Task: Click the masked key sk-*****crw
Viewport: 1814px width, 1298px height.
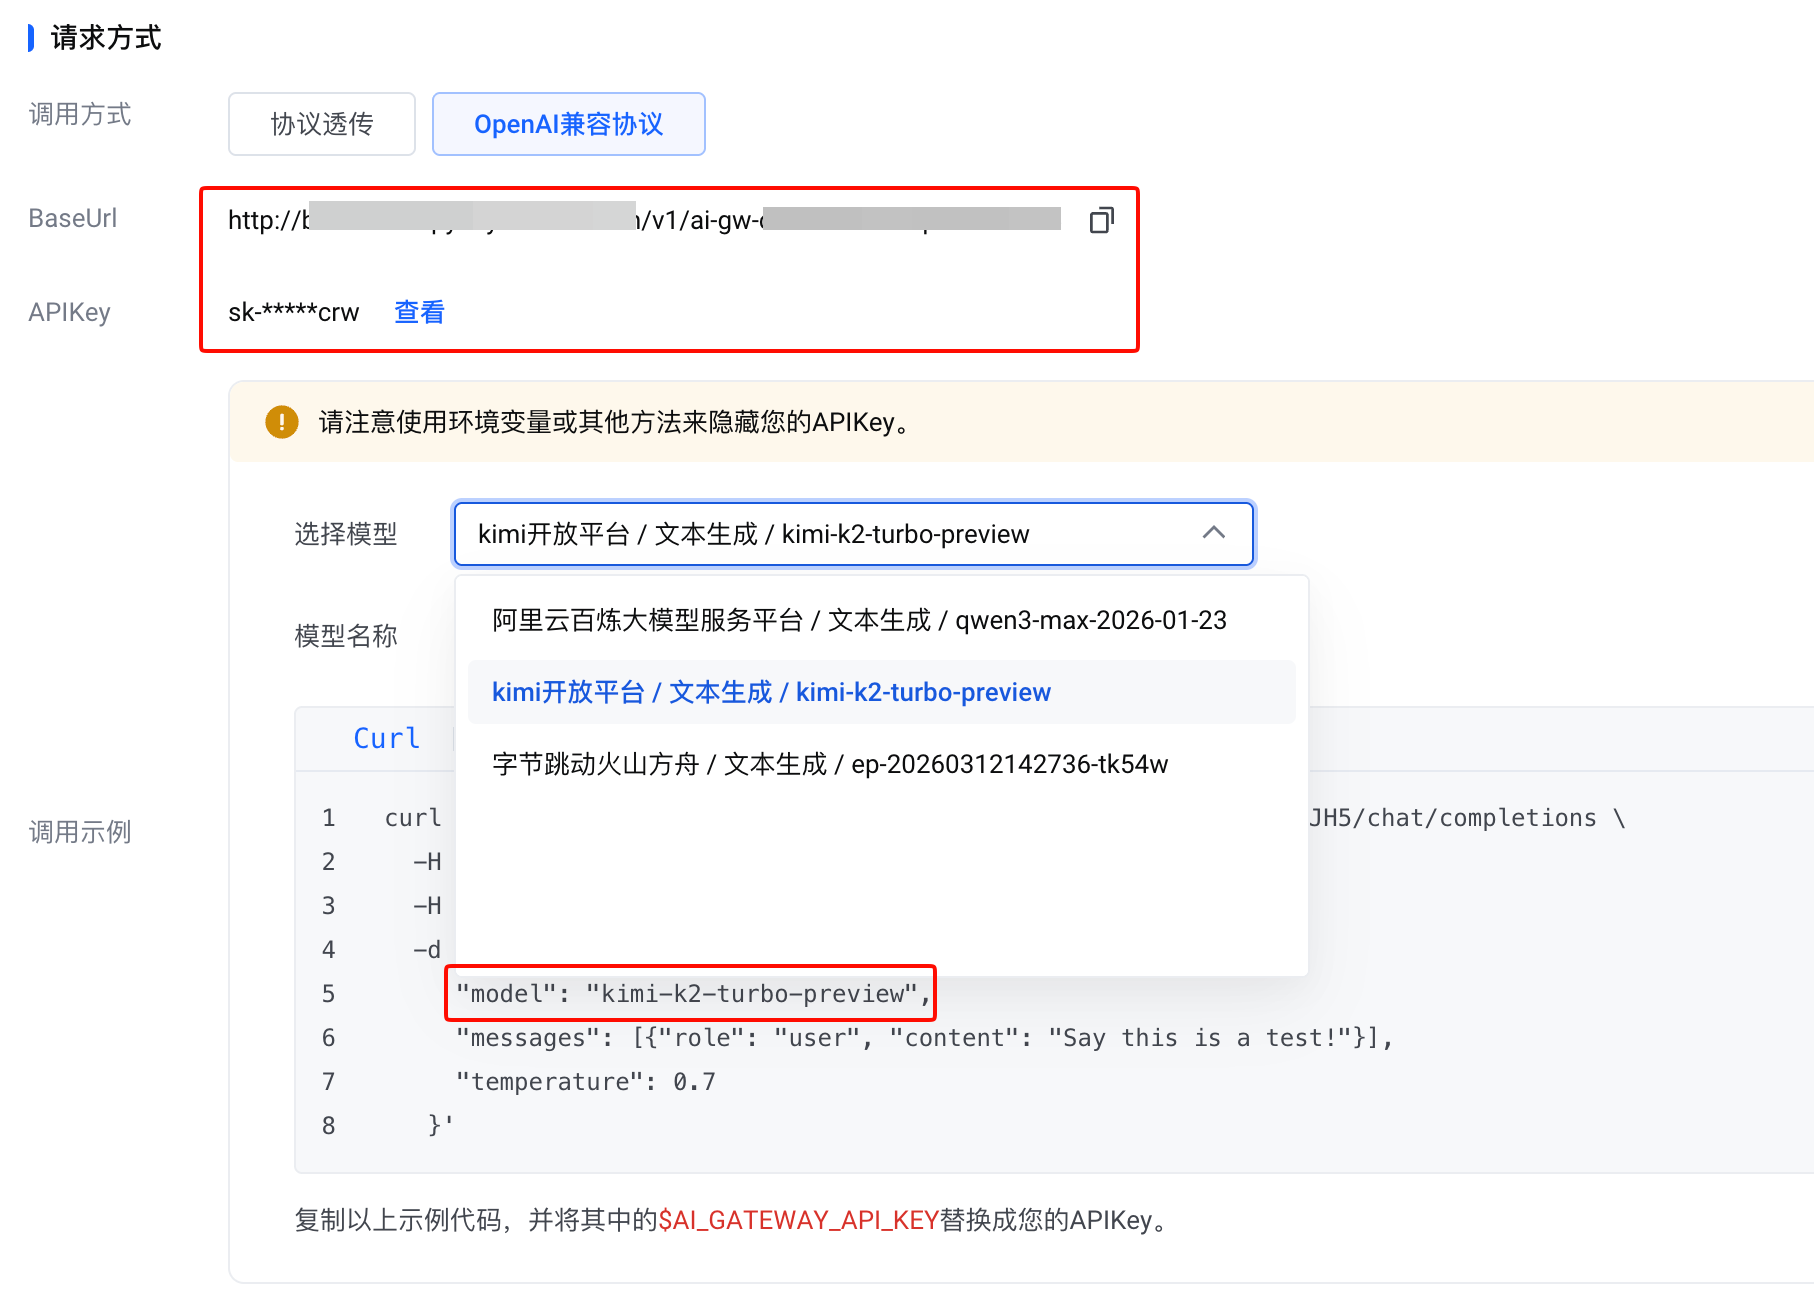Action: pos(293,312)
